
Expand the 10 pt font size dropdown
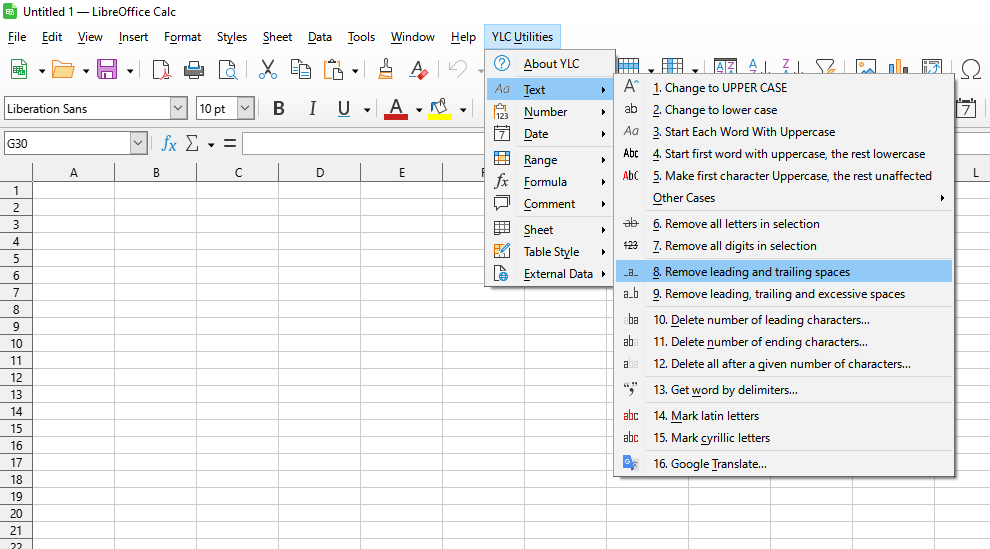(245, 108)
